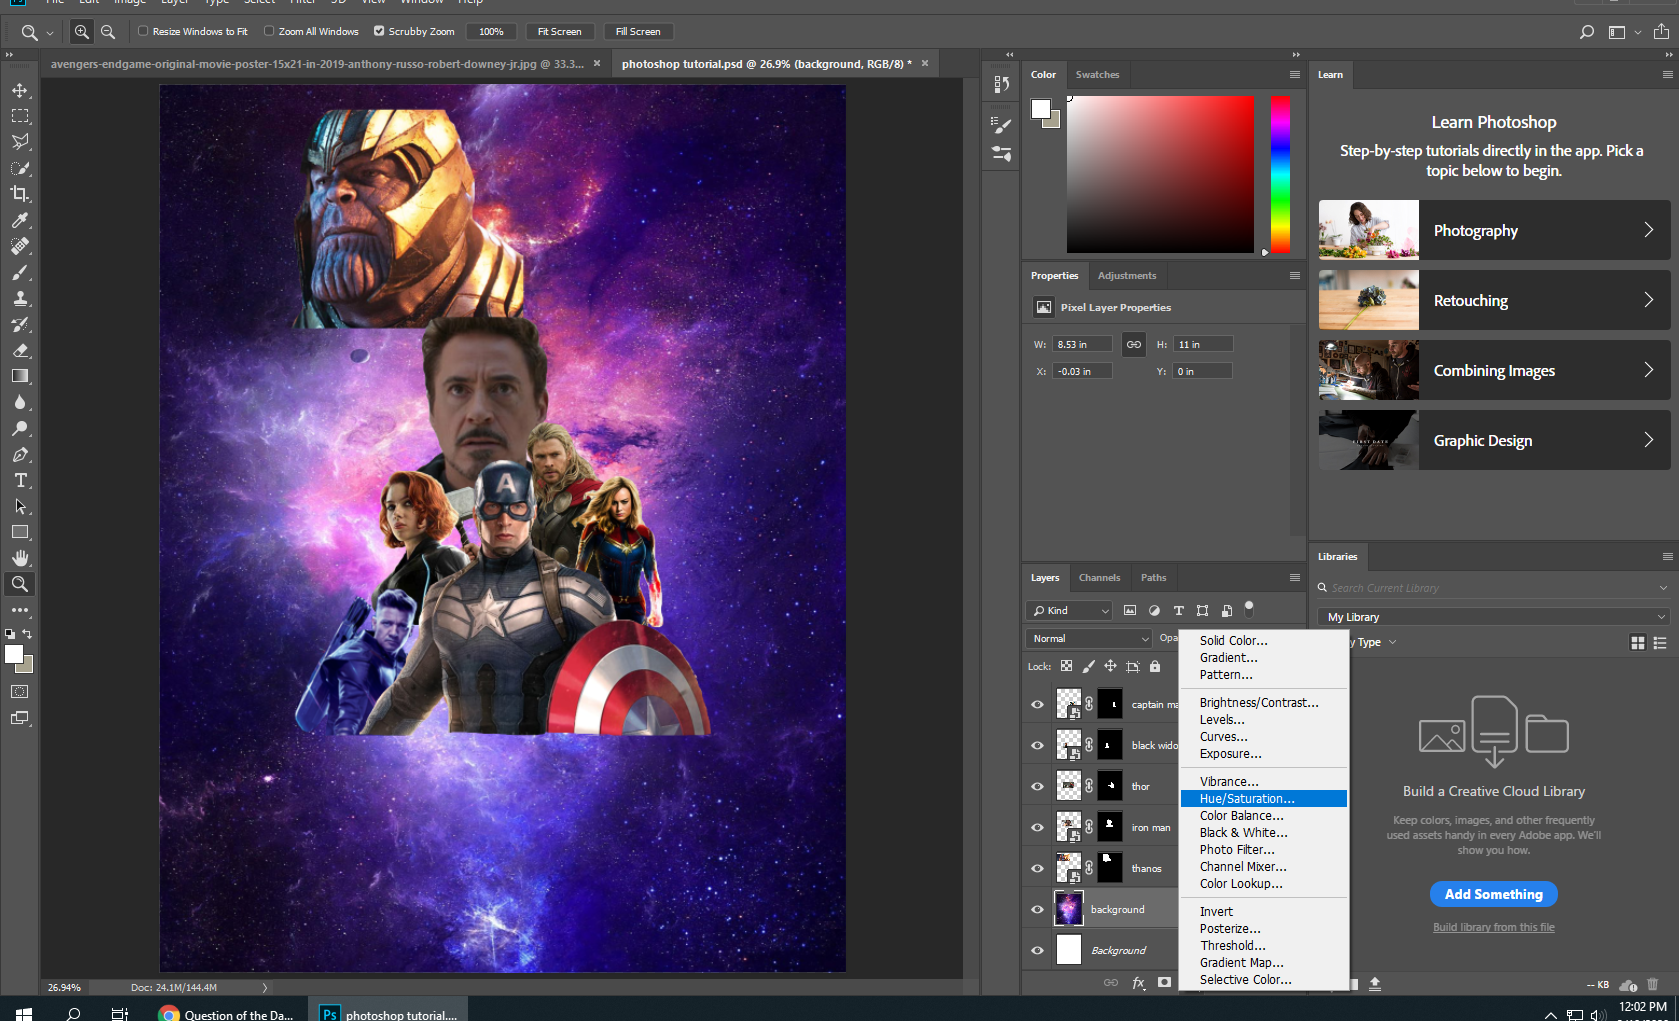The height and width of the screenshot is (1021, 1679).
Task: Open the Kind layer filter dropdown
Action: [x=1069, y=610]
